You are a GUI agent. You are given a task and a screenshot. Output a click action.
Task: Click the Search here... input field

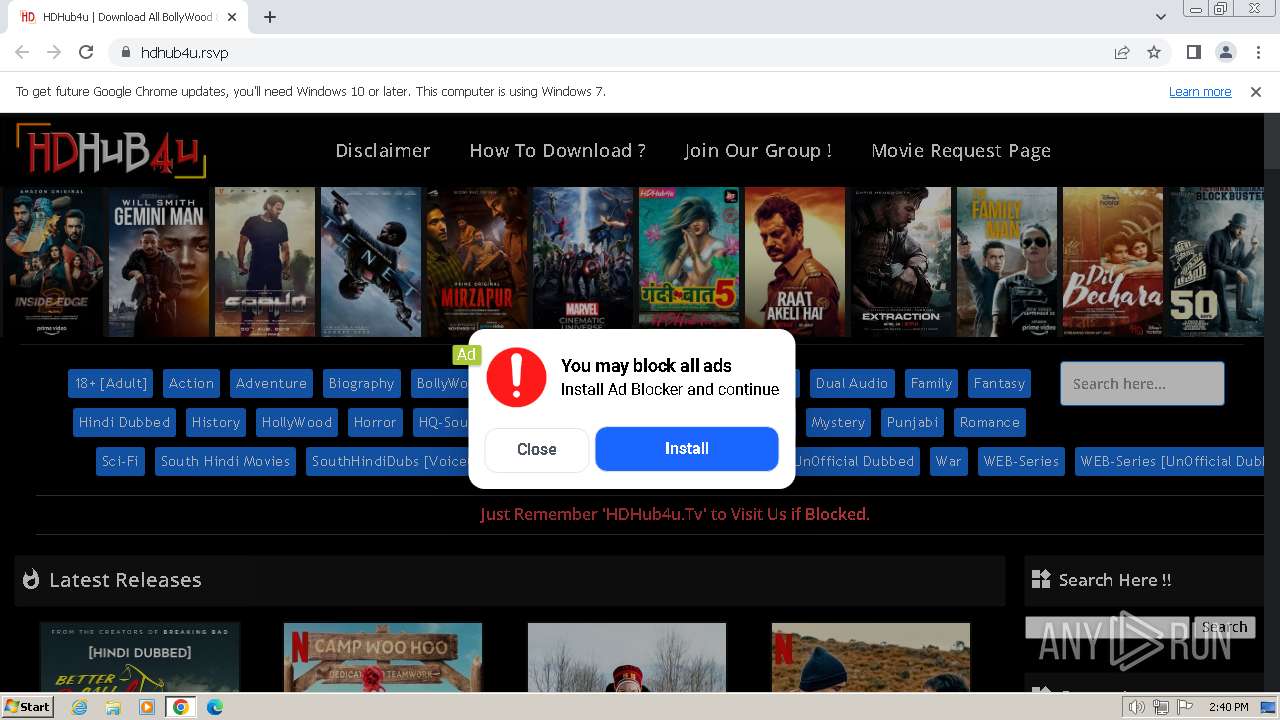click(1142, 383)
